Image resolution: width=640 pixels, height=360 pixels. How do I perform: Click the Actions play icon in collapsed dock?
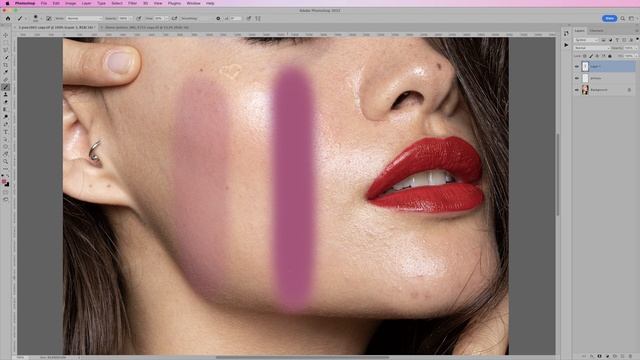point(566,45)
